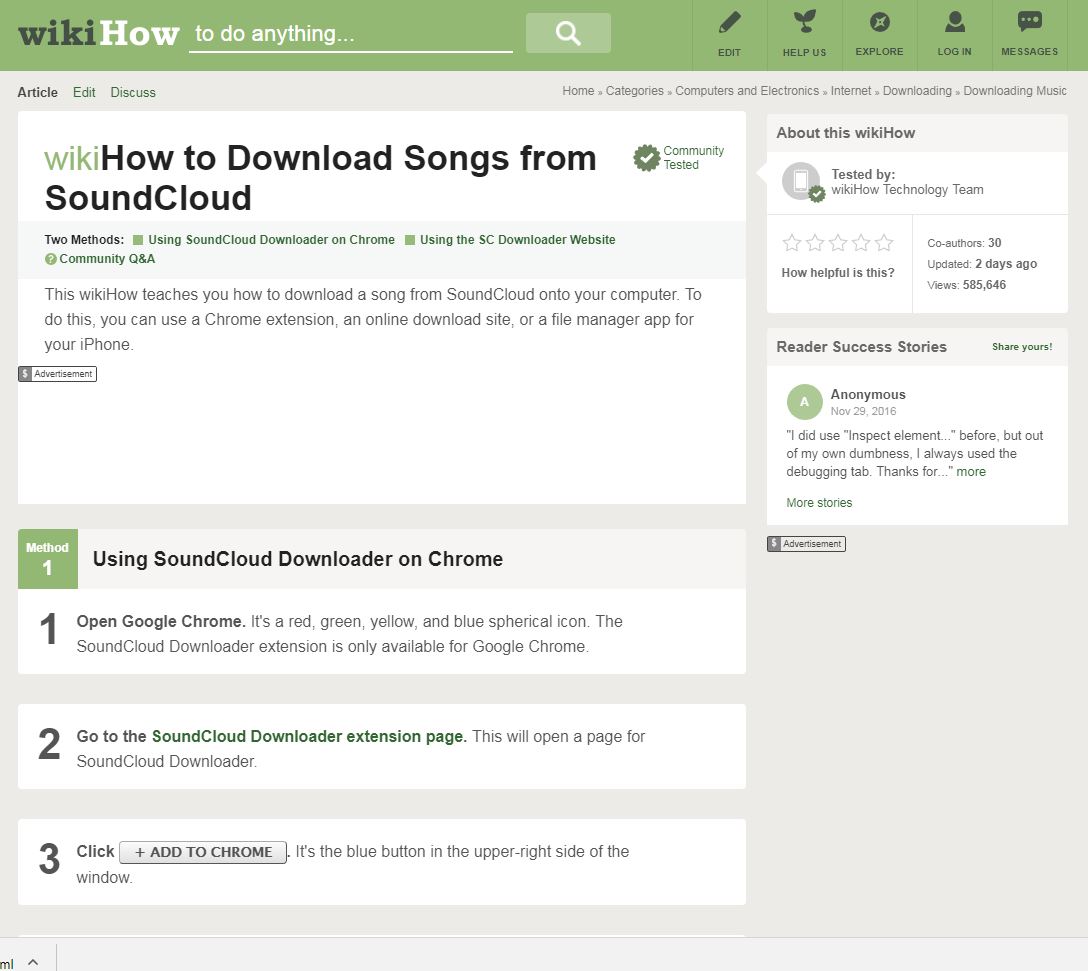The width and height of the screenshot is (1088, 971).
Task: Jump to Using the SC Downloader Website
Action: [518, 239]
